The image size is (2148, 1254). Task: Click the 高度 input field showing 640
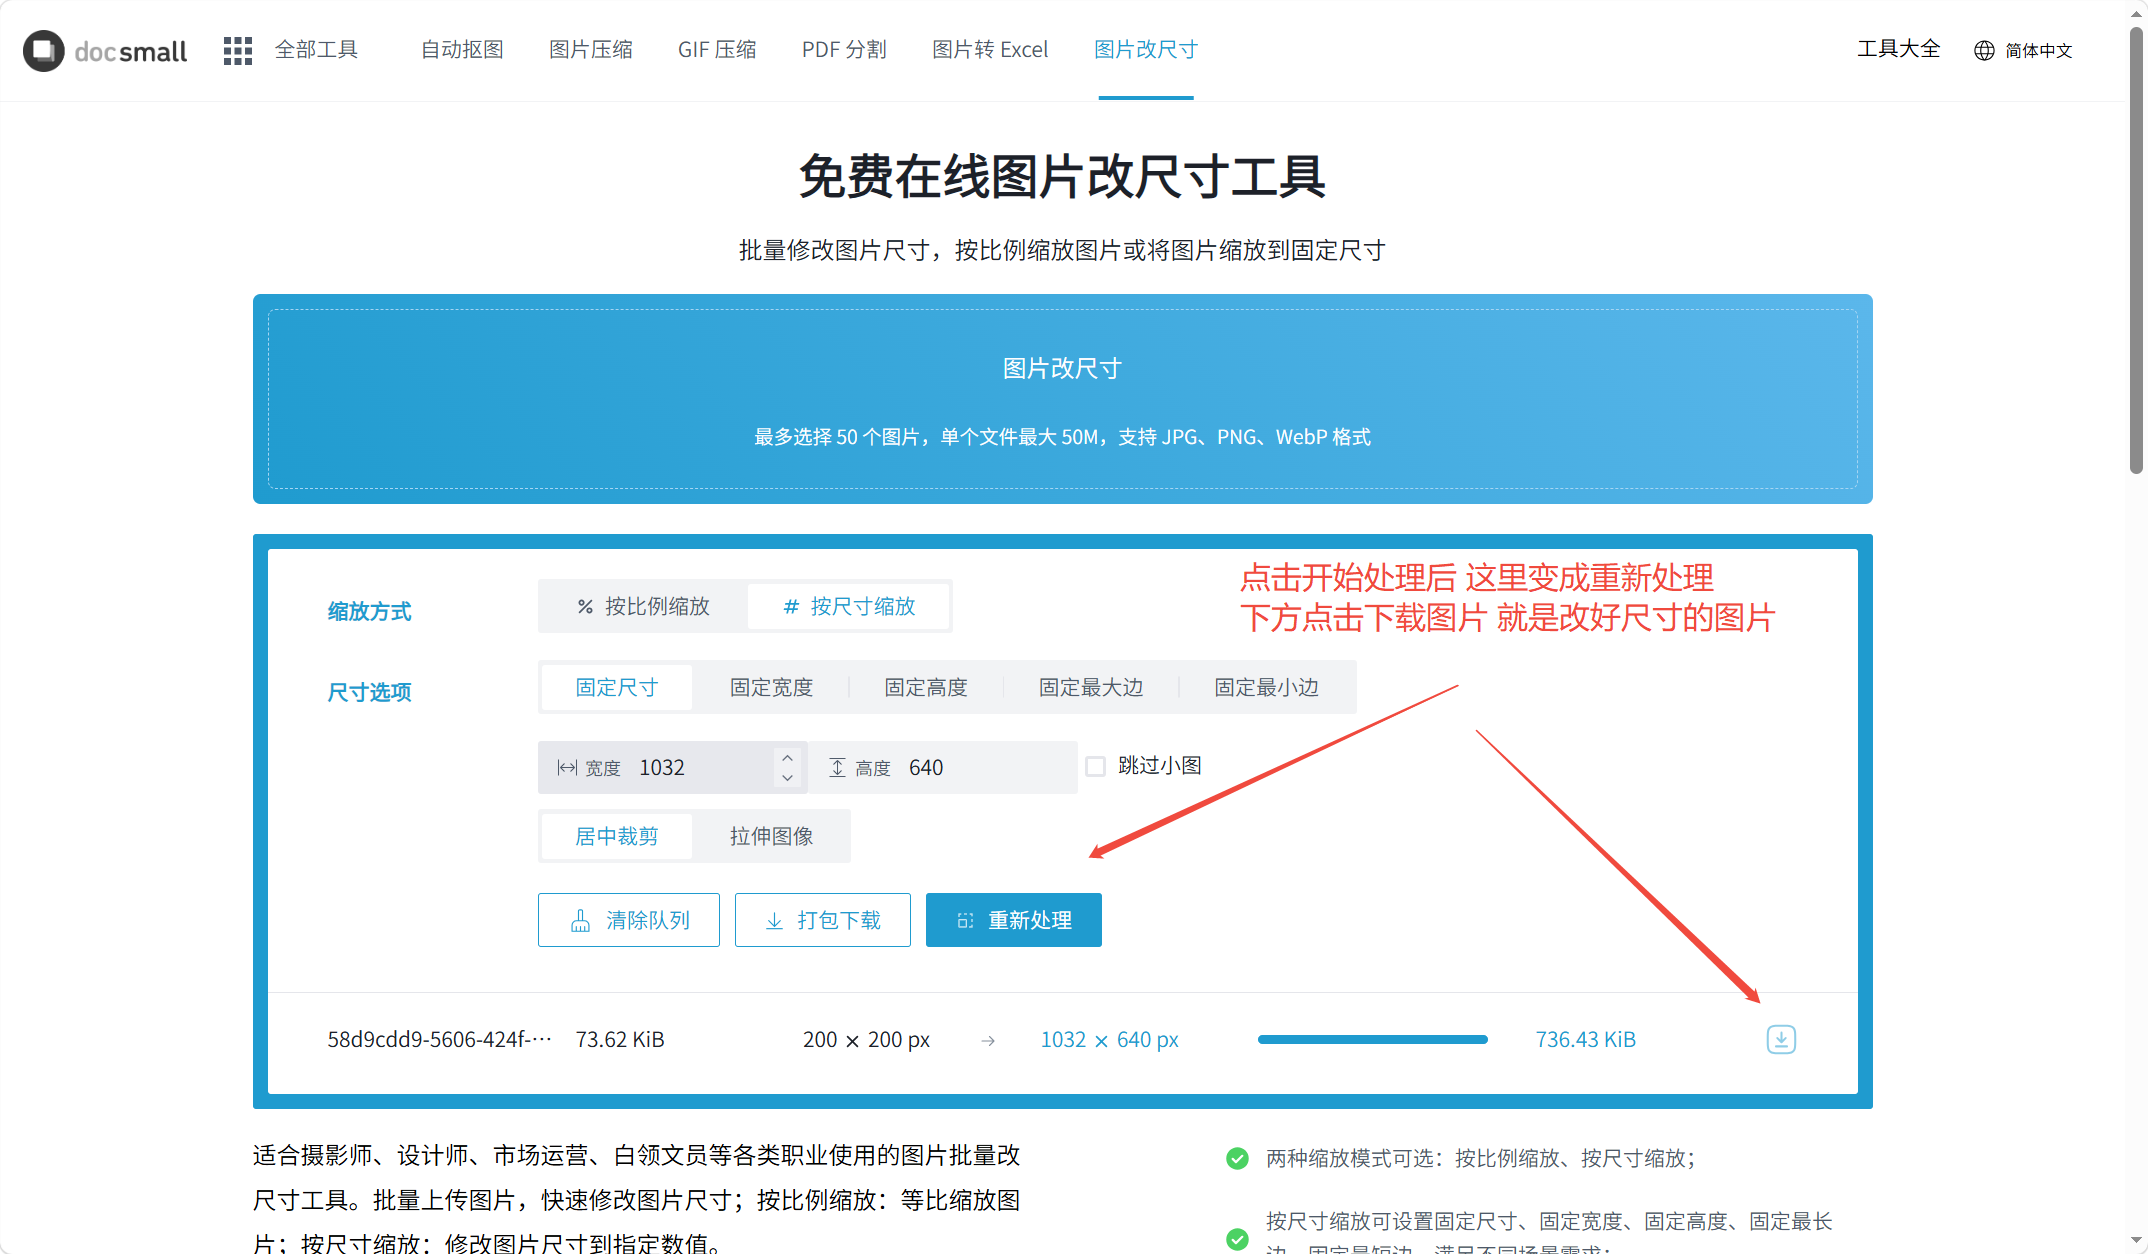942,768
